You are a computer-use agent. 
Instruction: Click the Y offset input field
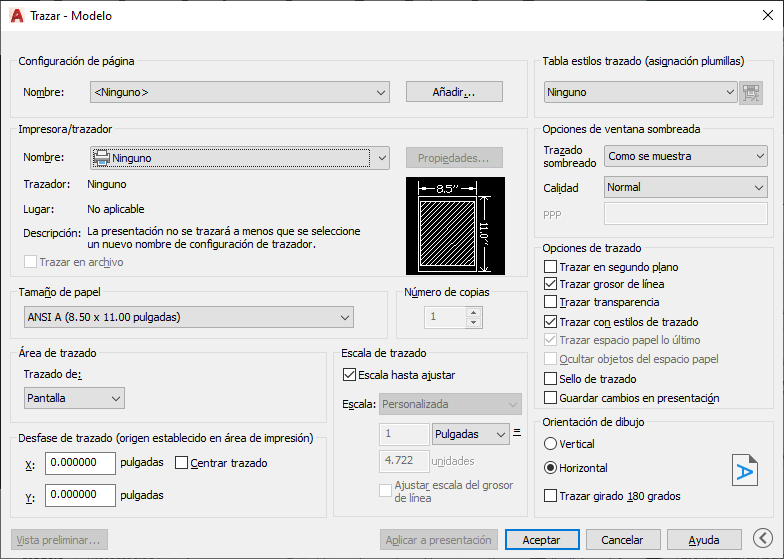(80, 495)
